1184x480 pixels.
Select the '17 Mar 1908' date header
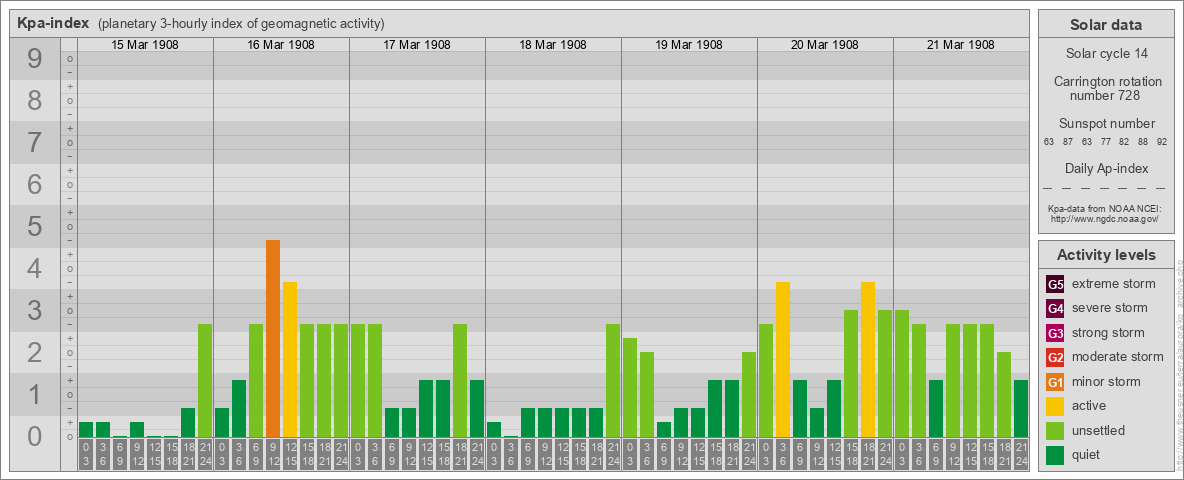coord(417,45)
